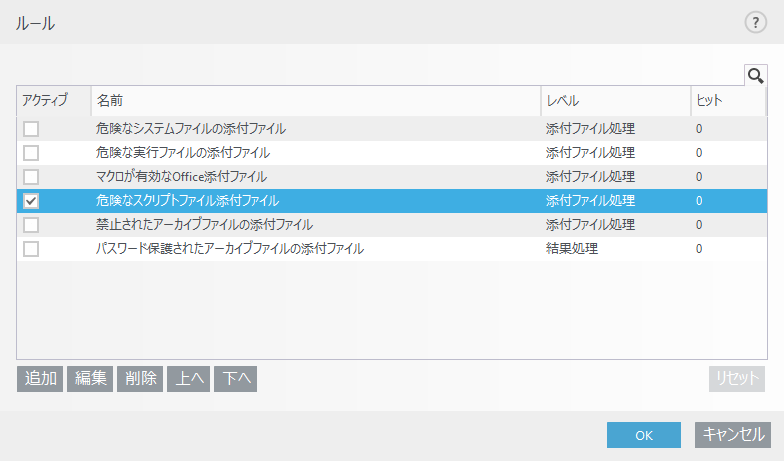Enable rule 危険なシステムファイルの添付ファイル checkbox
Screen dimensions: 784x461
[31, 129]
